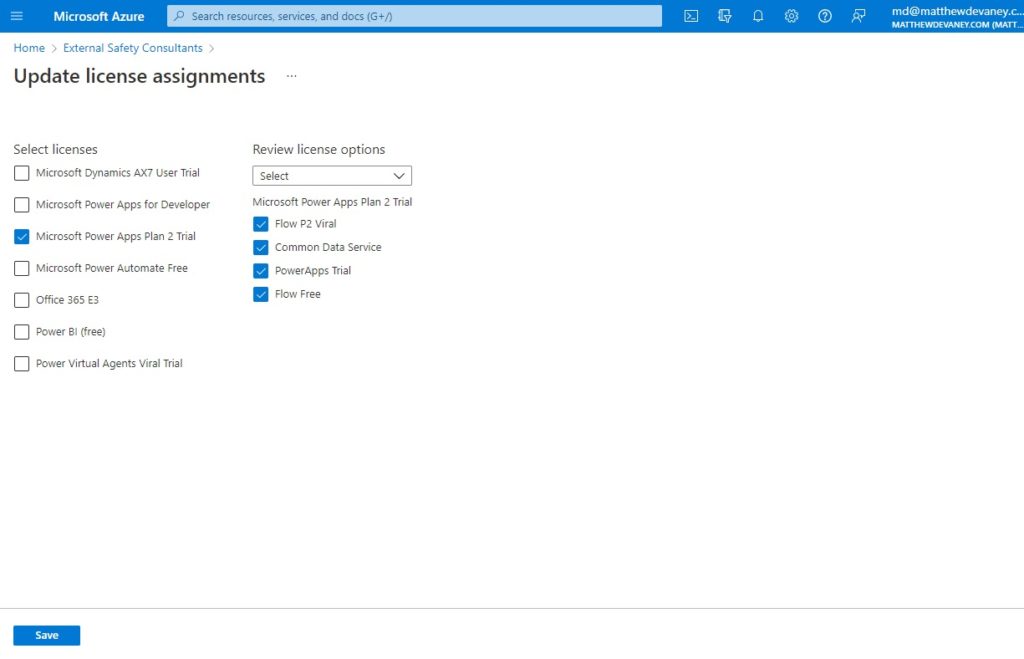Open the Feedback icon in the header
This screenshot has height=659, width=1024.
858,16
